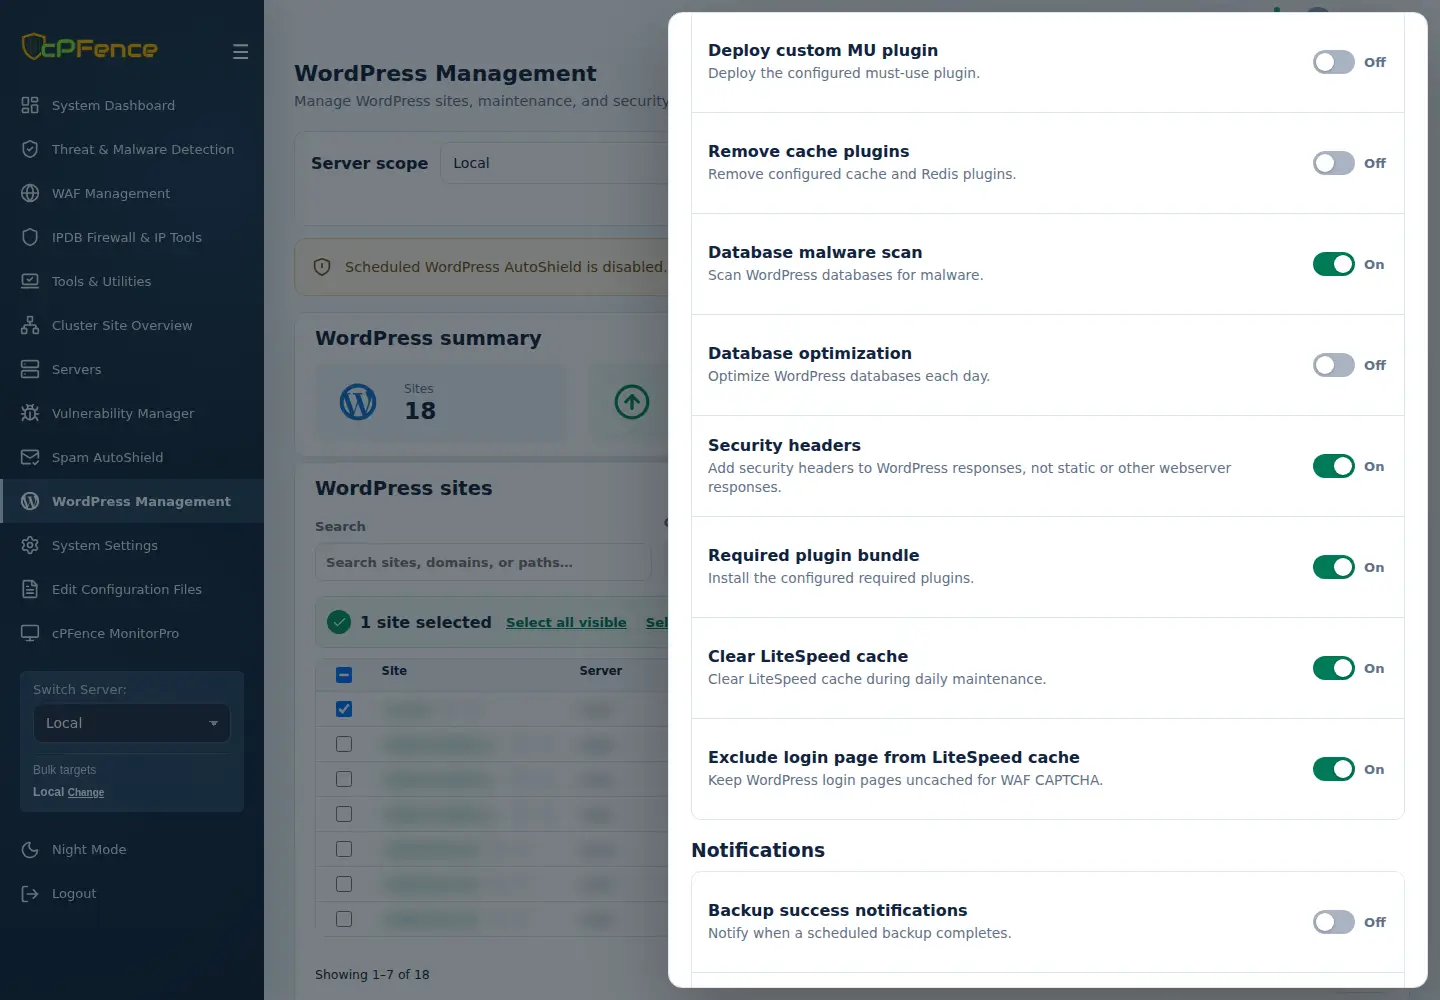Open Vulnerability Manager menu item

point(132,413)
